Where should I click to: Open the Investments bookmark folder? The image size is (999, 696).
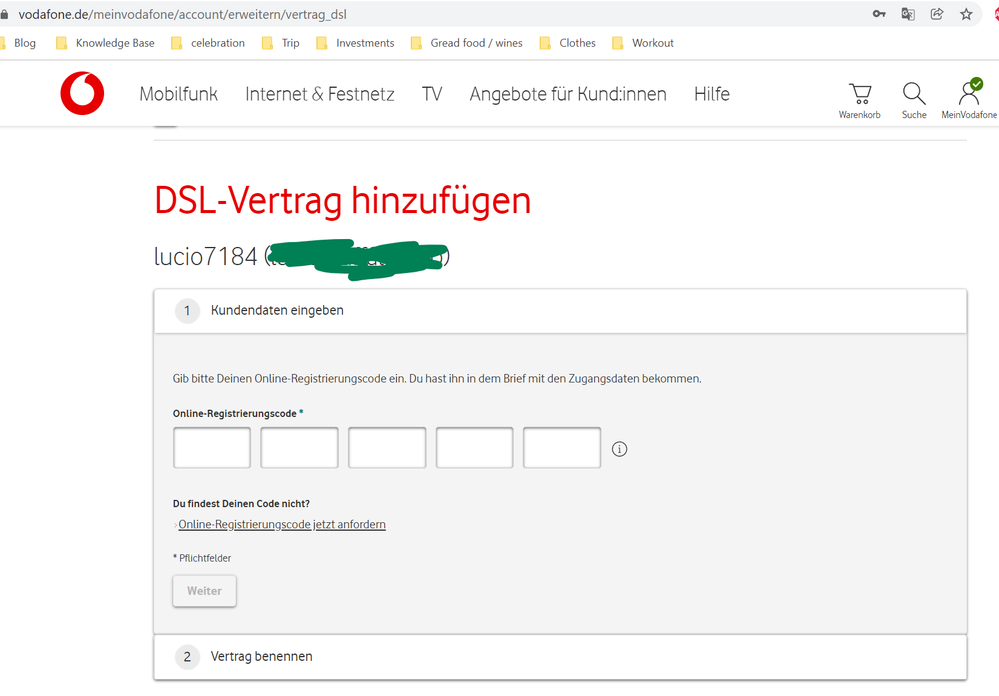click(x=356, y=43)
